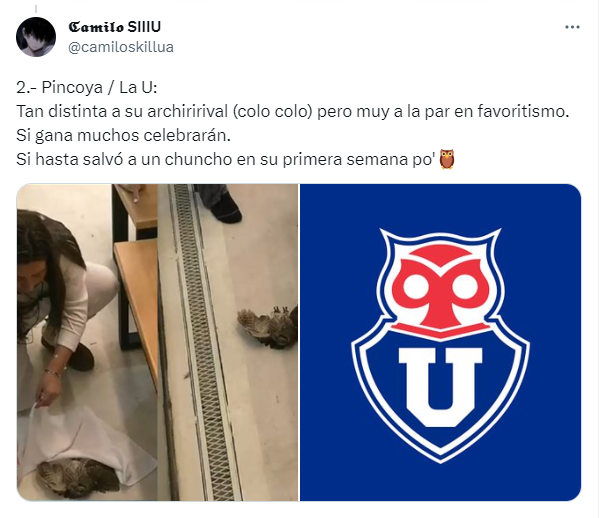Click the thread connector line above the avatar
Screen dimensions: 600x518
click(x=36, y=10)
